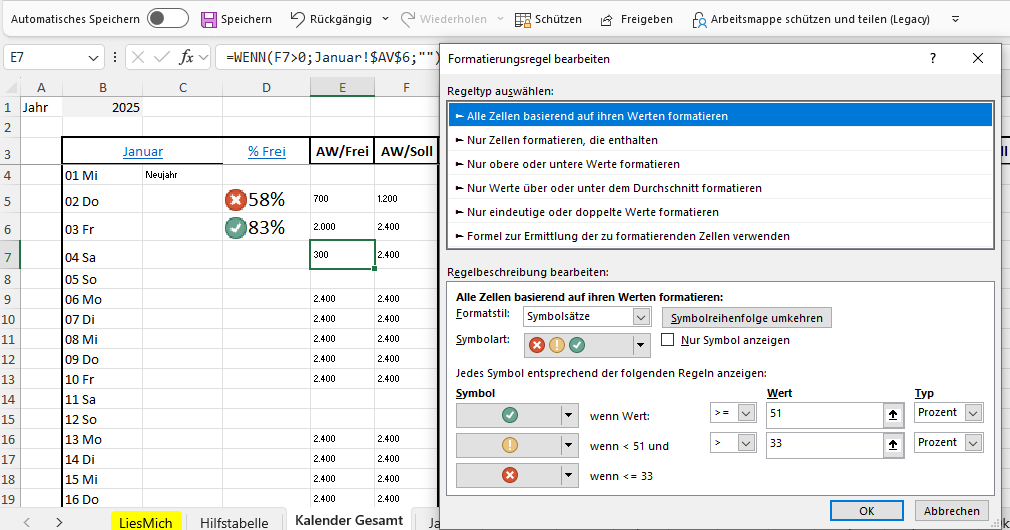Screen dimensions: 1010x530
Task: Click range selector arrow beside value 51
Action: [893, 415]
